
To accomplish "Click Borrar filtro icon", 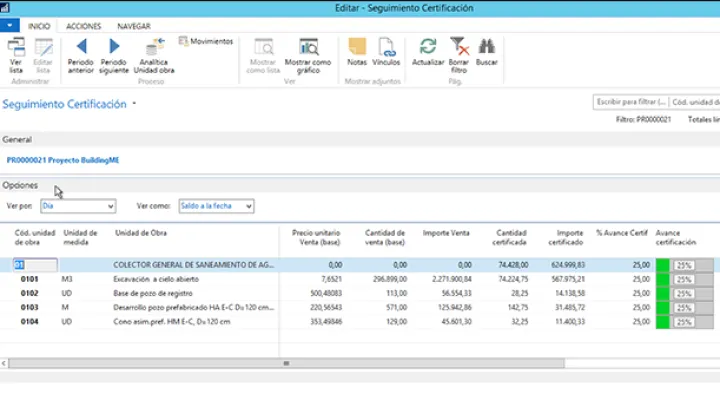I will (x=458, y=47).
